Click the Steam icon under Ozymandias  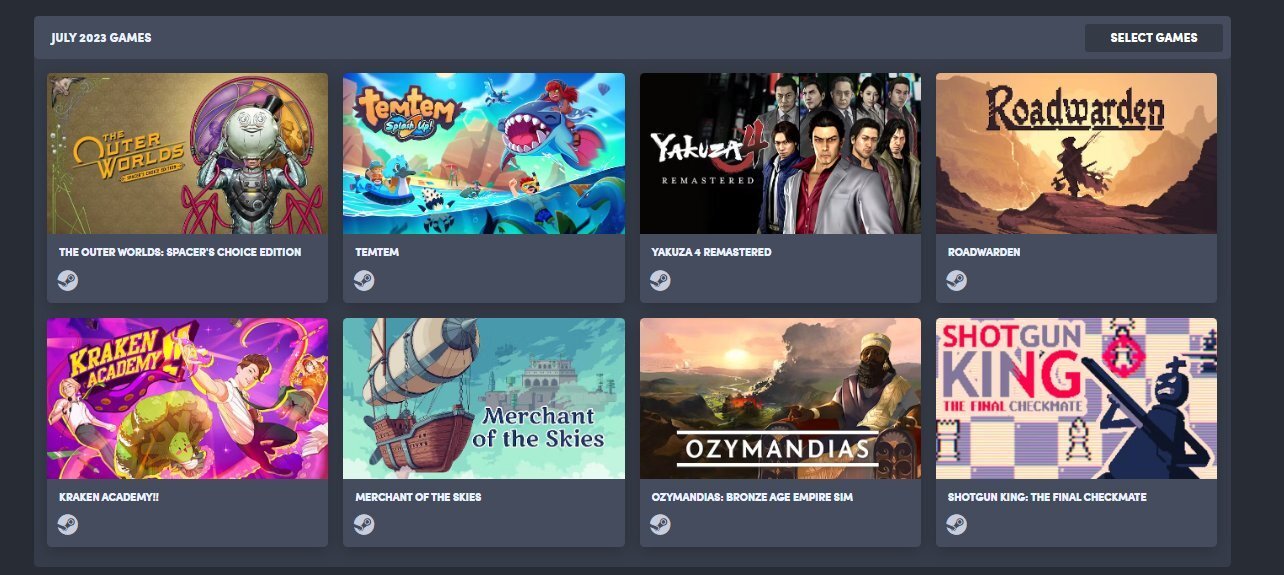click(660, 524)
